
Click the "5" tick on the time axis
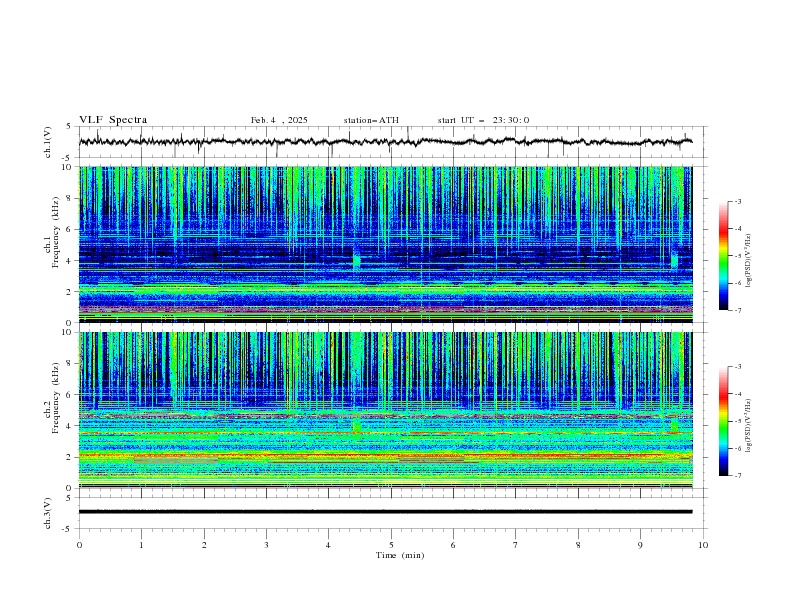point(391,545)
